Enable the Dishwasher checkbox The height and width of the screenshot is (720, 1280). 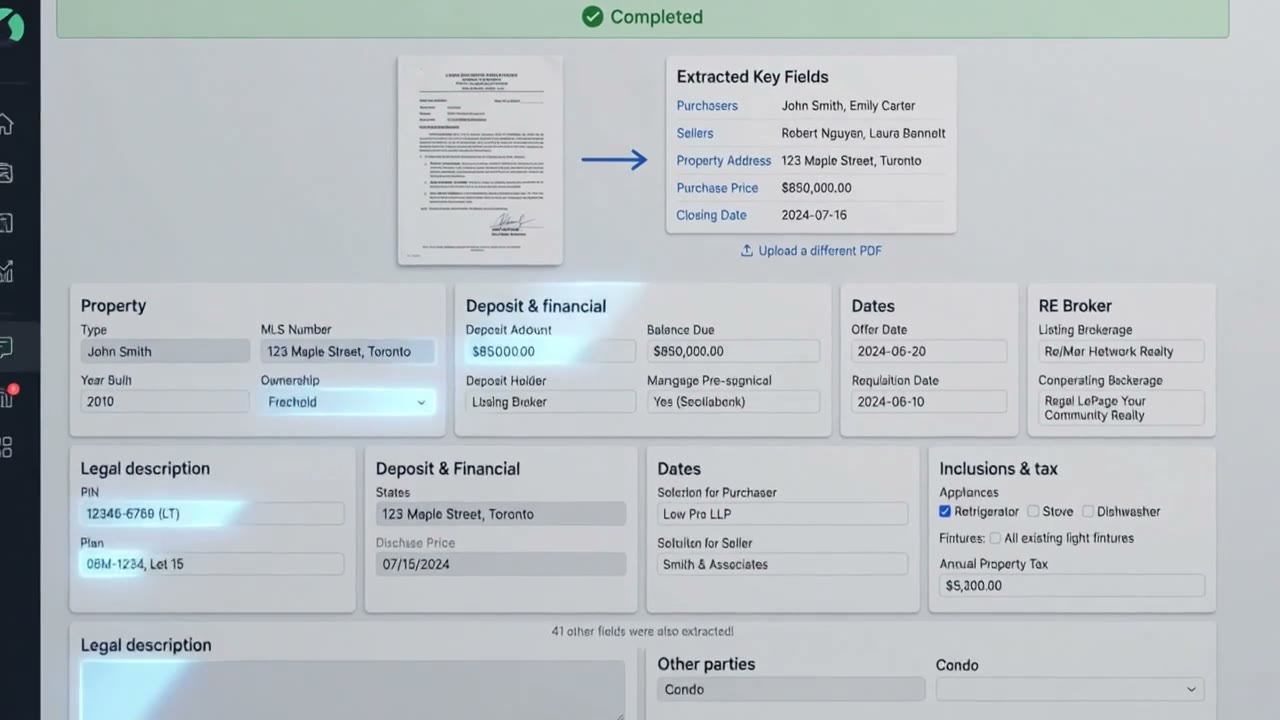pyautogui.click(x=1087, y=511)
